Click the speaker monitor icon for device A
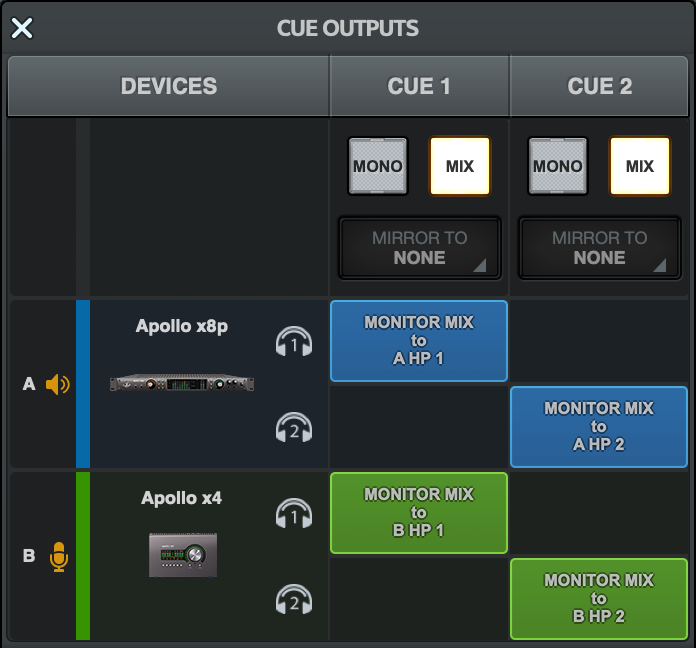This screenshot has height=648, width=696. tap(58, 384)
